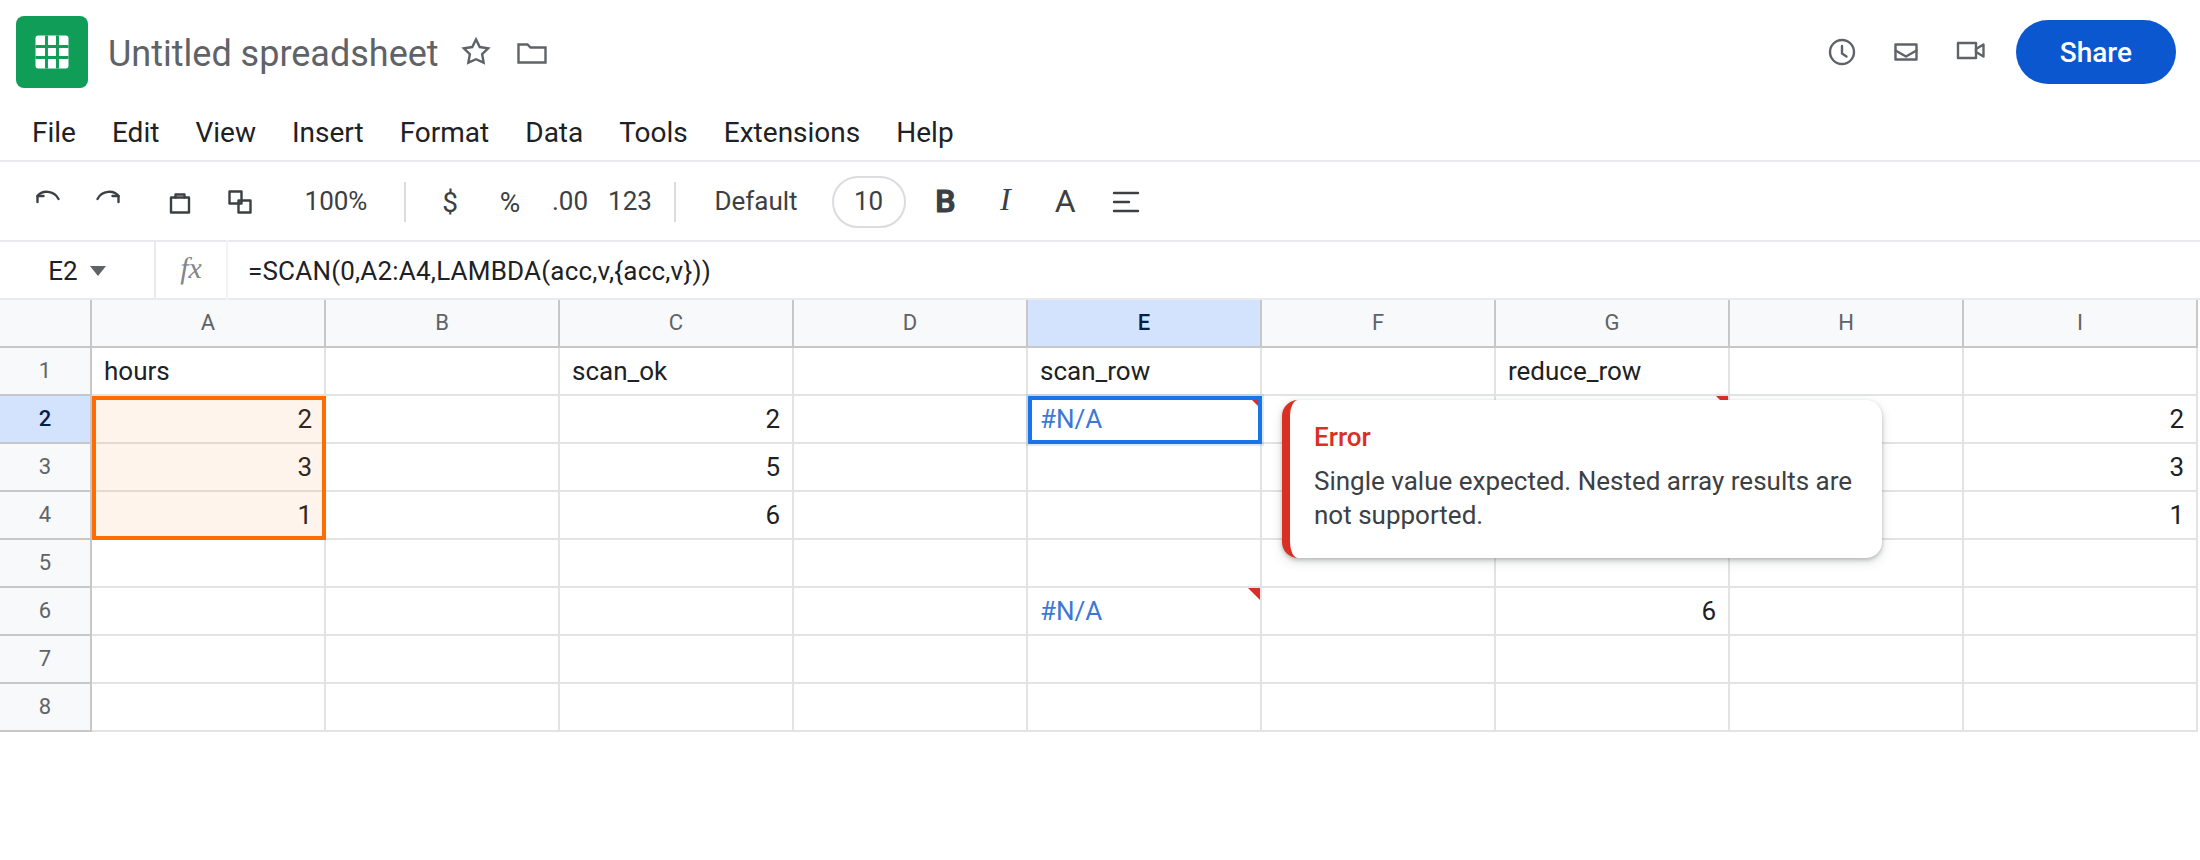
Task: Adjust decimal places with .00 button
Action: click(570, 202)
